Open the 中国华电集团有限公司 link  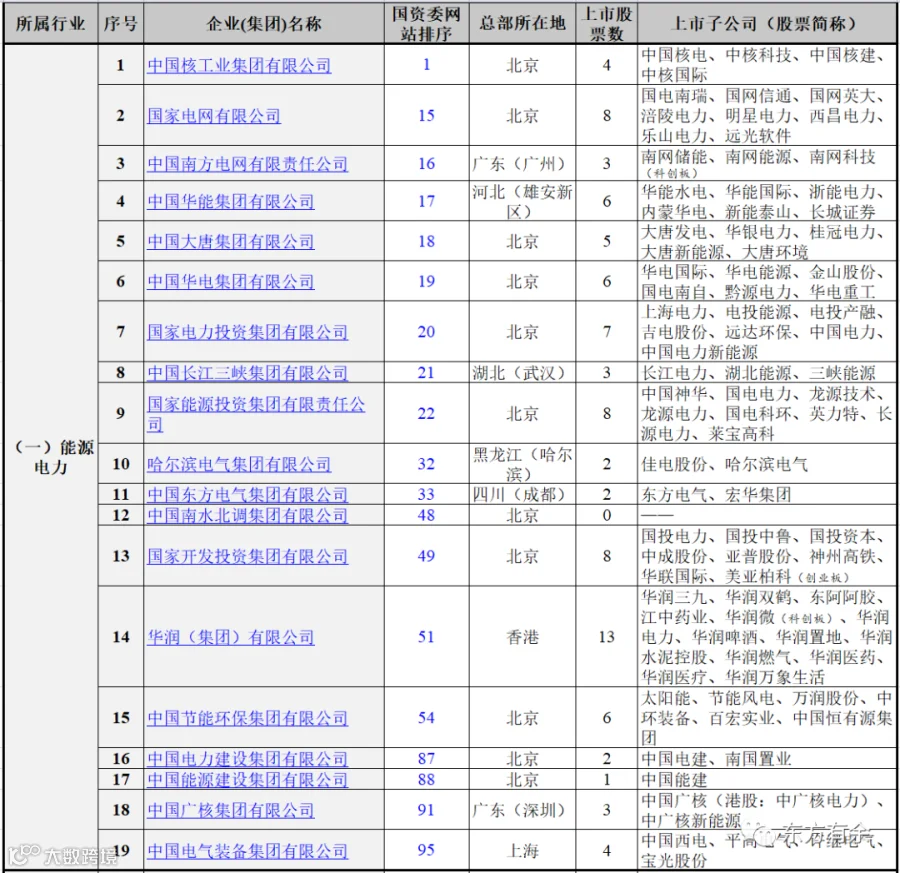pos(230,282)
